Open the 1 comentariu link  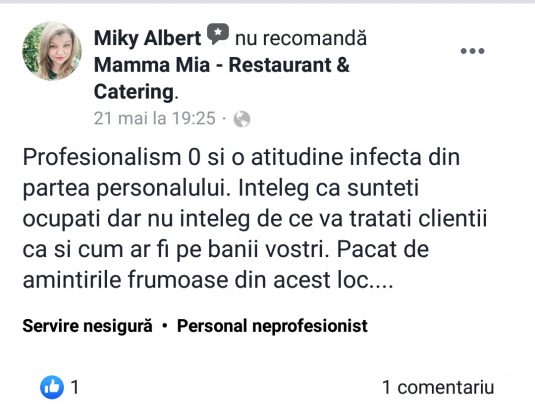pos(438,388)
